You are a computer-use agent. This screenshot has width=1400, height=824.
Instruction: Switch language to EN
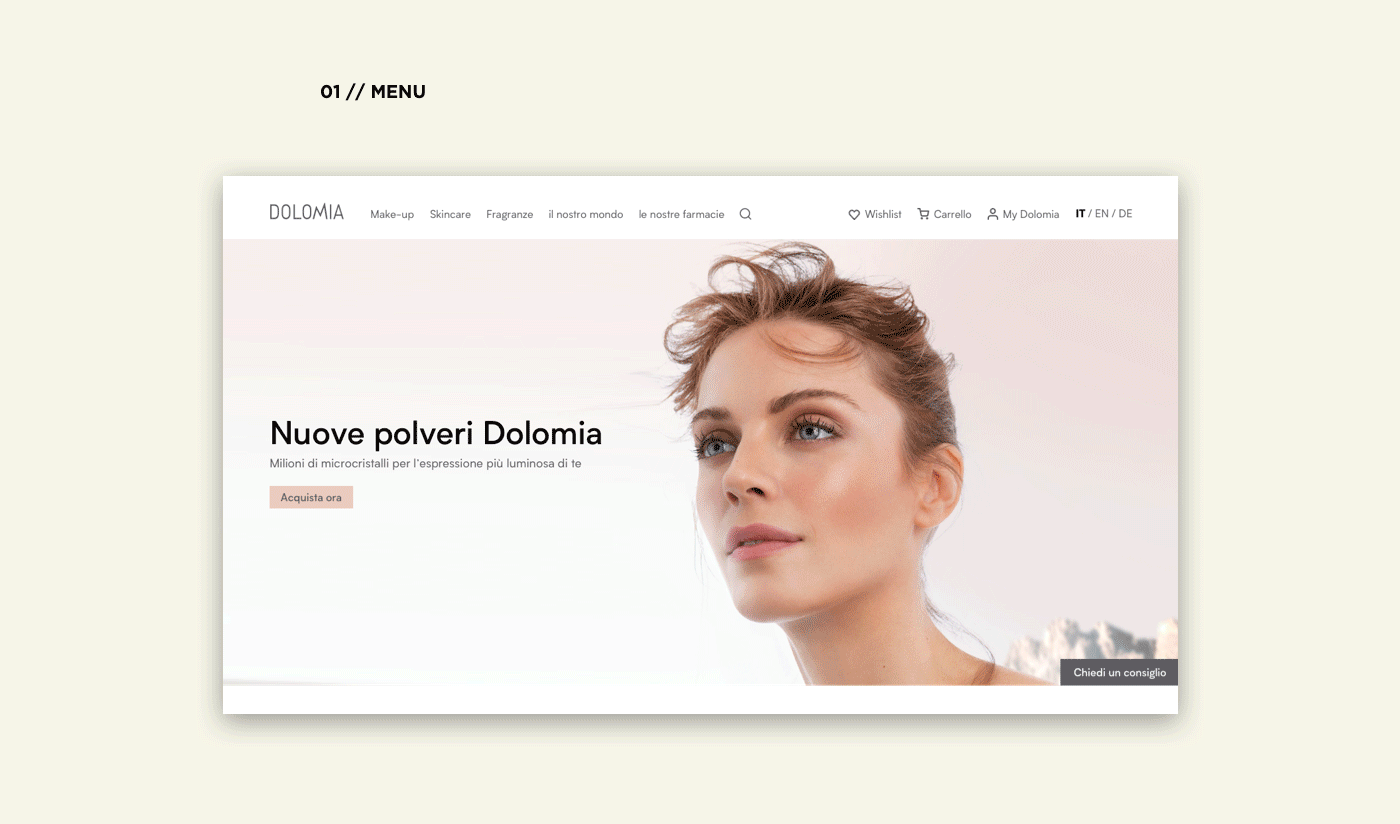tap(1102, 213)
